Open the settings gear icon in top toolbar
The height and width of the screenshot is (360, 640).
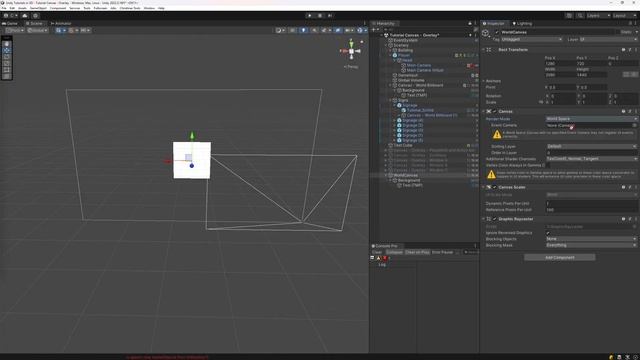(36, 16)
